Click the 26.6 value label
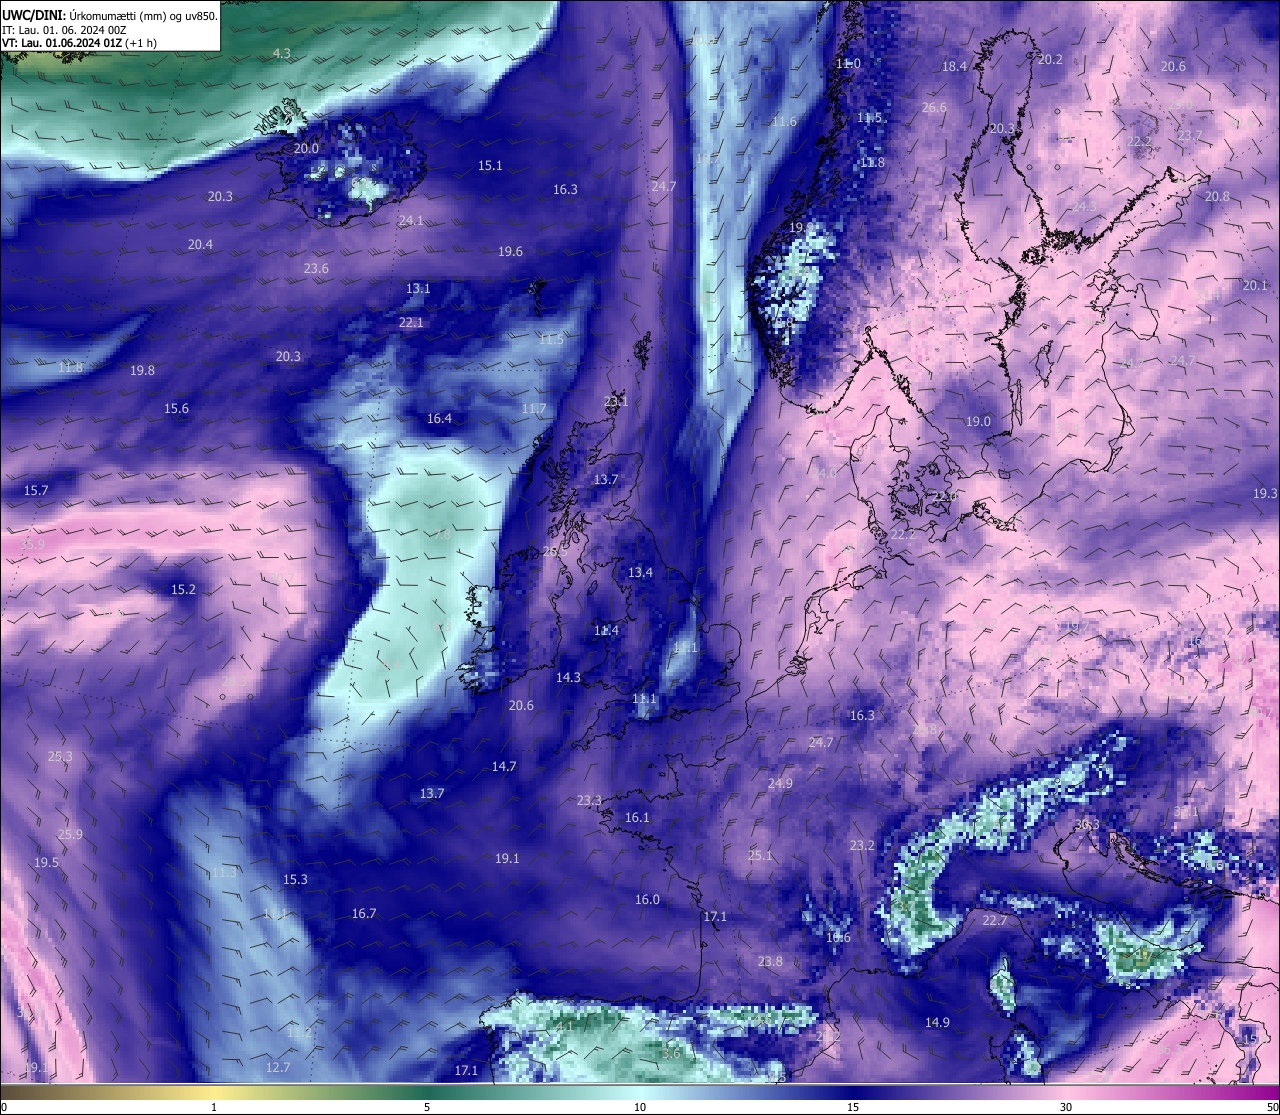Screen dimensions: 1280x1115 pyautogui.click(x=934, y=107)
